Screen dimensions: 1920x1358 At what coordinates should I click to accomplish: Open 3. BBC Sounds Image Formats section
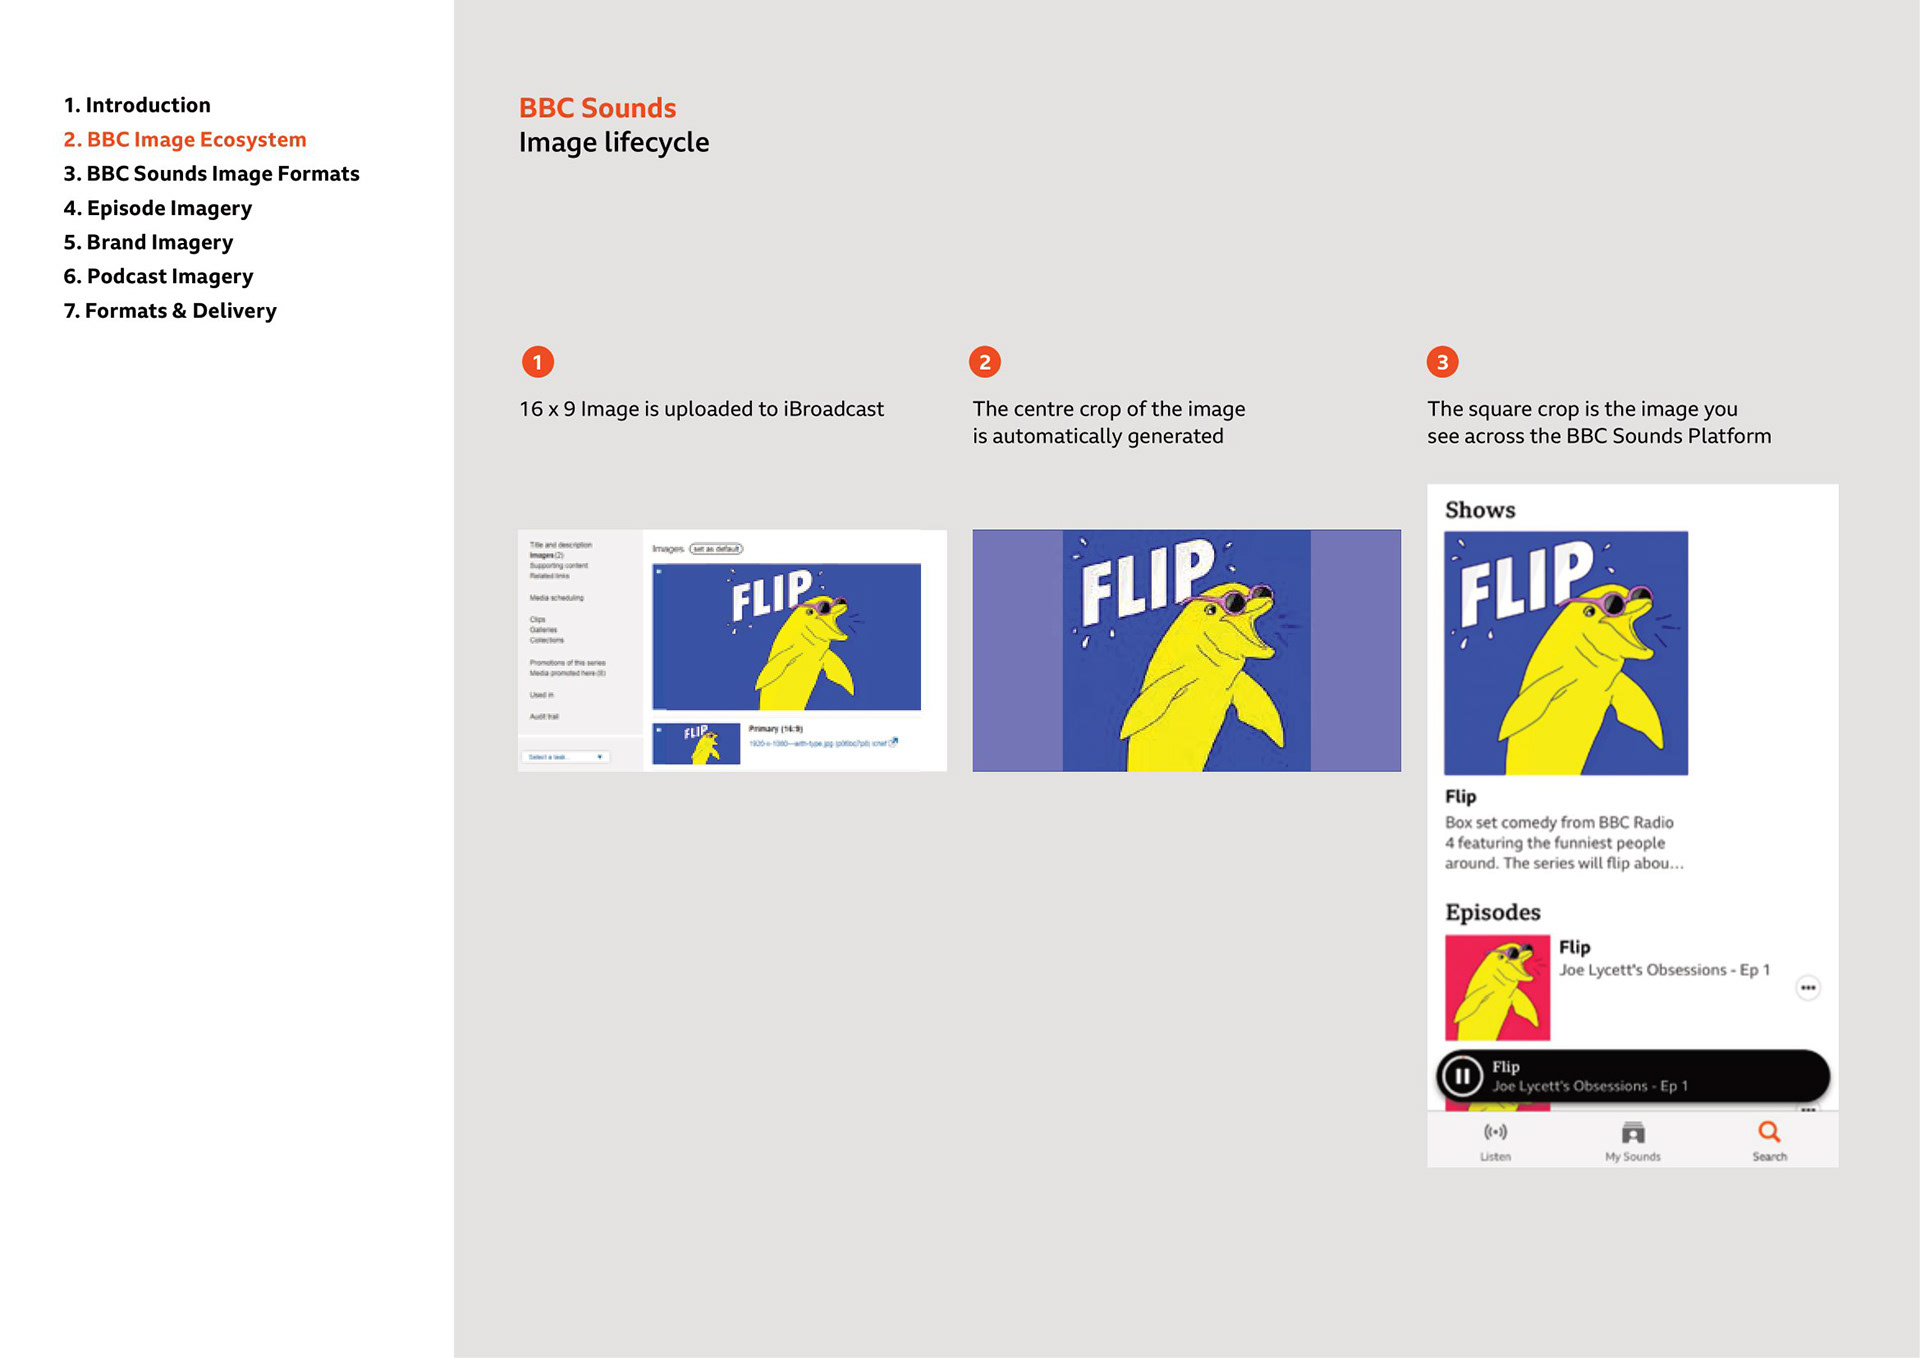(211, 174)
